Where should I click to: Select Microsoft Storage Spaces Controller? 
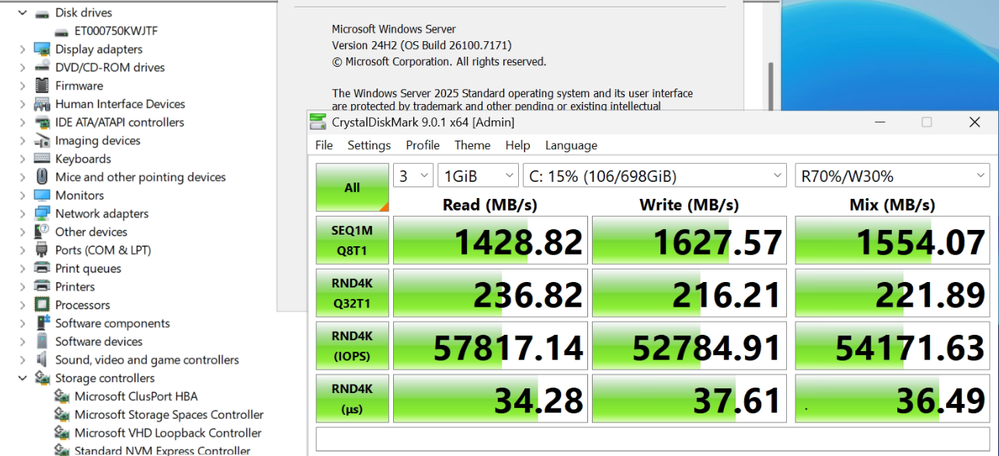169,415
